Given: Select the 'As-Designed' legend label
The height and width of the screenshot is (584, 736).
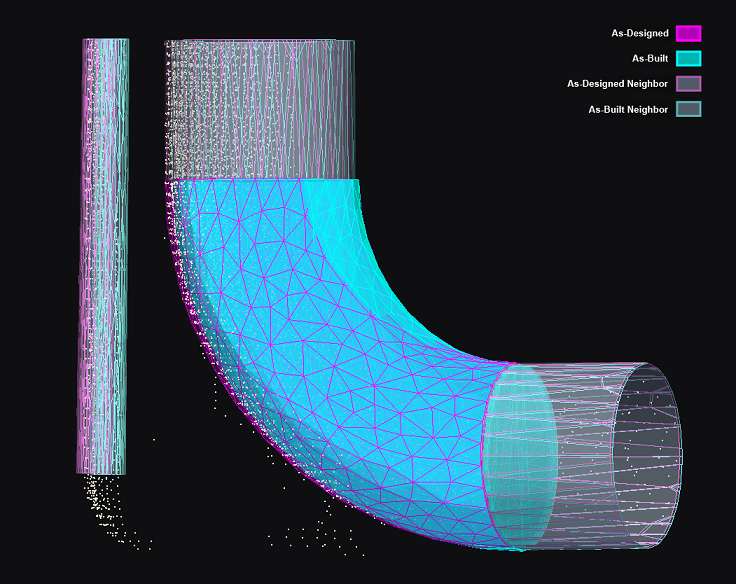Looking at the screenshot, I should (640, 33).
